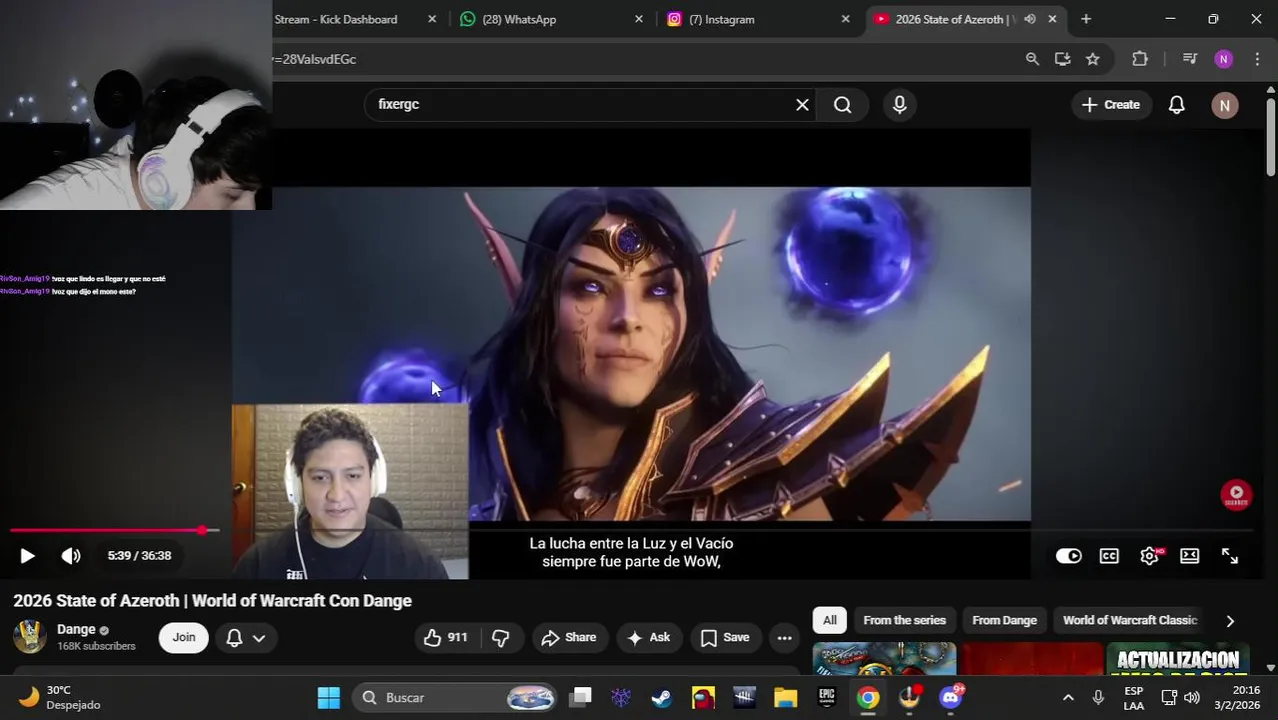Open the Dange channel avatar

[30, 637]
